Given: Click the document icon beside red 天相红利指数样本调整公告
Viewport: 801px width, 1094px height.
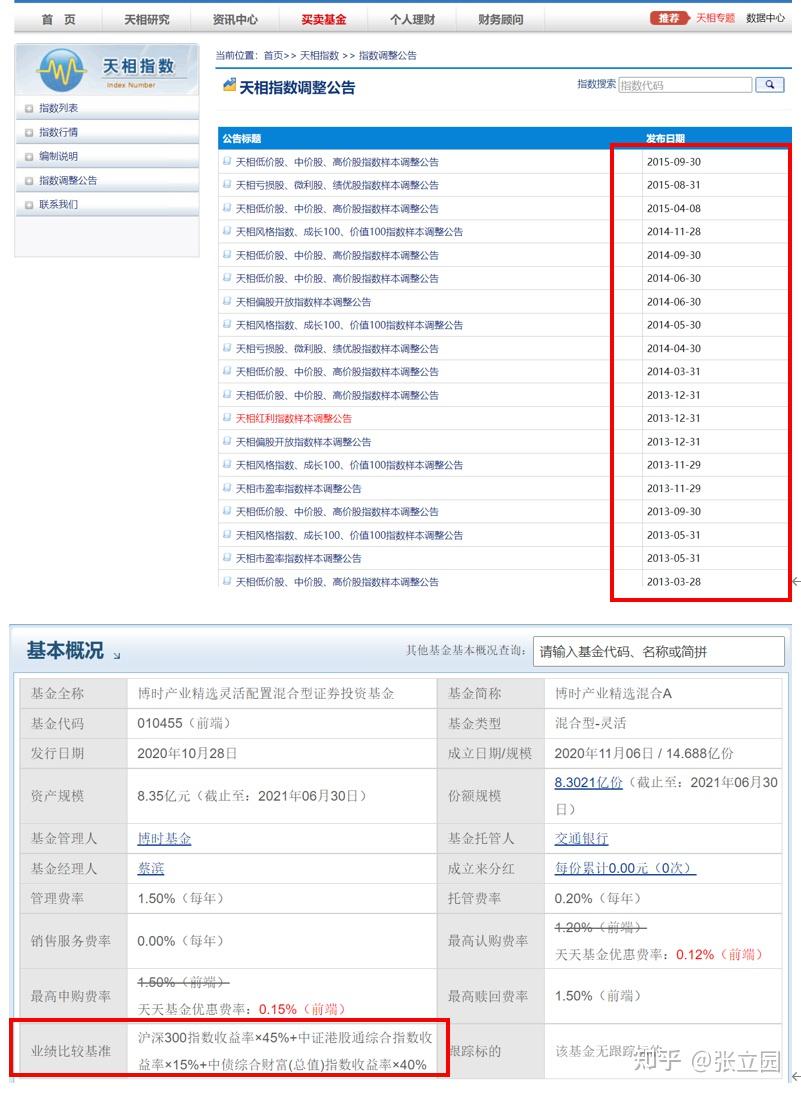Looking at the screenshot, I should pyautogui.click(x=227, y=418).
